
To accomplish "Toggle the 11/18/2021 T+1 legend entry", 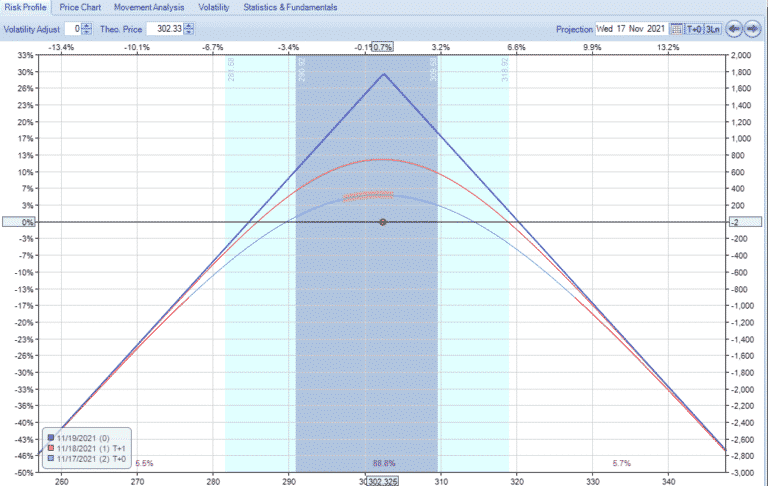I will click(x=88, y=448).
